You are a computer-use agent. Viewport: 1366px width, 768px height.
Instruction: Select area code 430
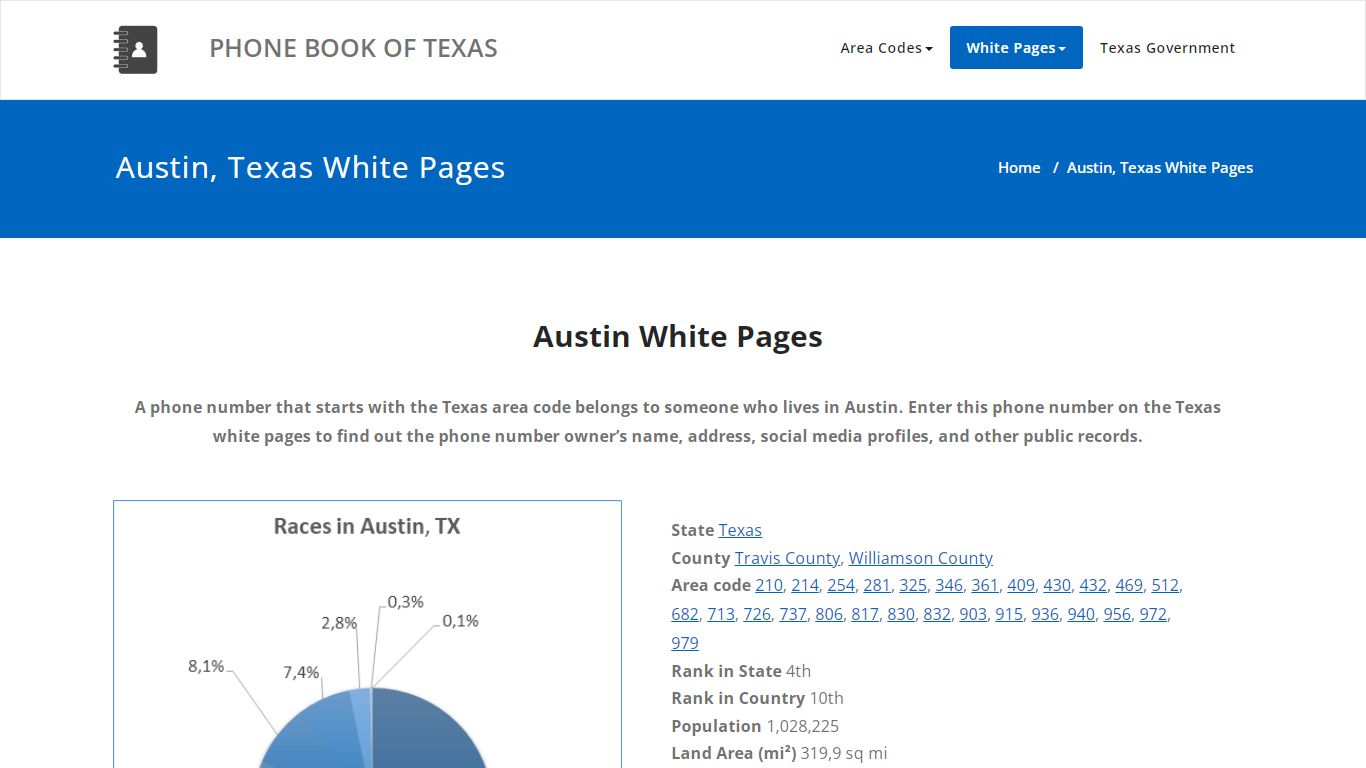tap(1057, 585)
